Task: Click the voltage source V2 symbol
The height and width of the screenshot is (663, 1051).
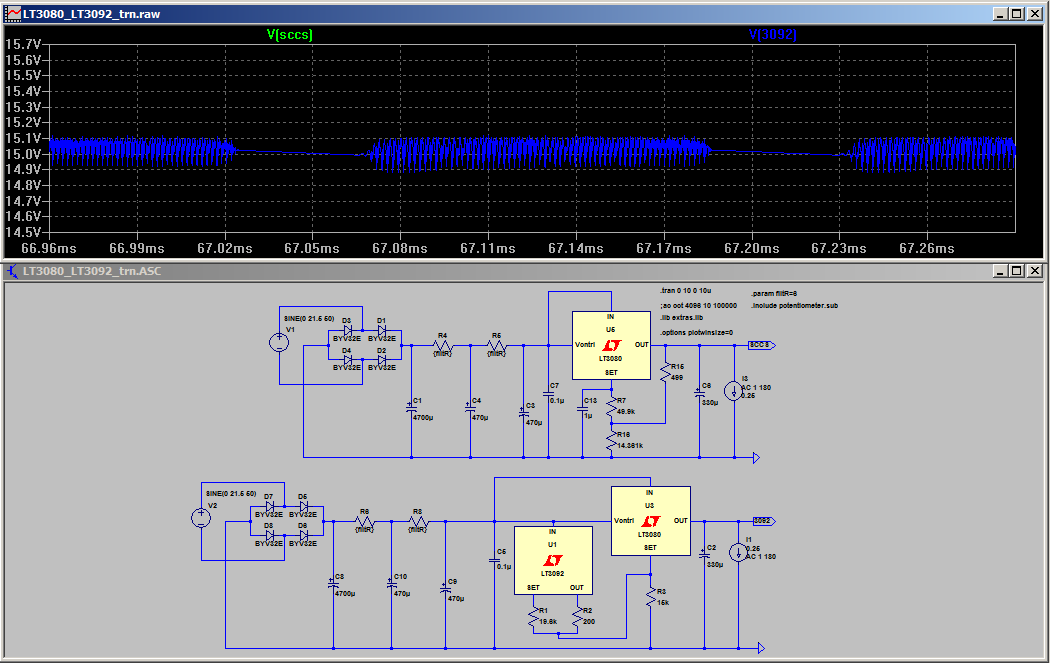Action: click(201, 518)
